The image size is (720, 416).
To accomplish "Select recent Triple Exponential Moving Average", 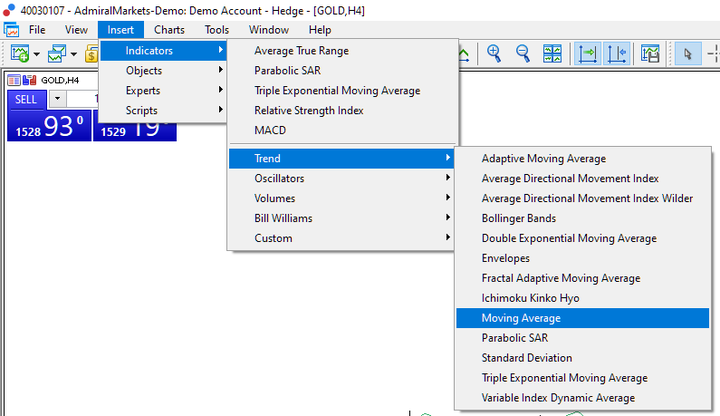I will pos(343,90).
